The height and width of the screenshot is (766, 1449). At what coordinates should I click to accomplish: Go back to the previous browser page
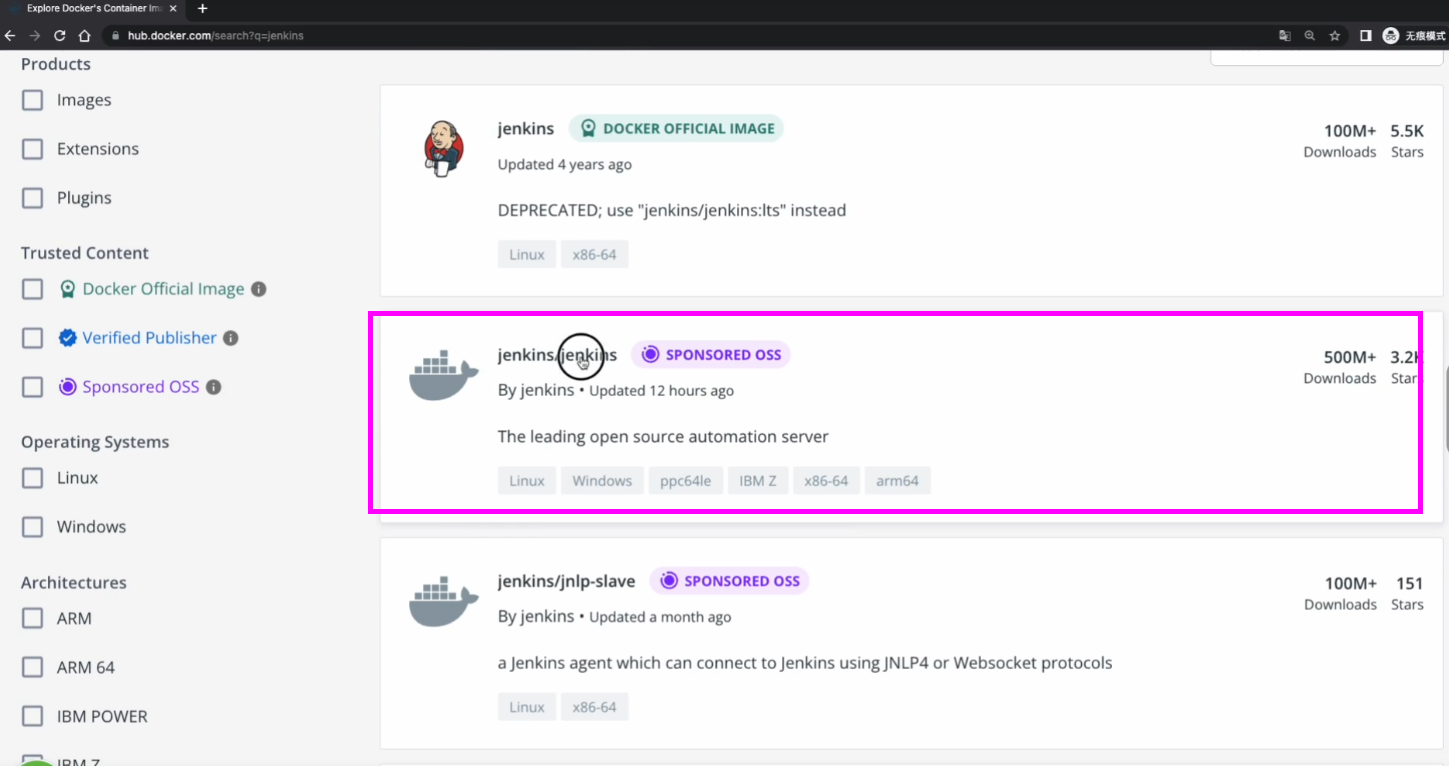click(x=10, y=36)
